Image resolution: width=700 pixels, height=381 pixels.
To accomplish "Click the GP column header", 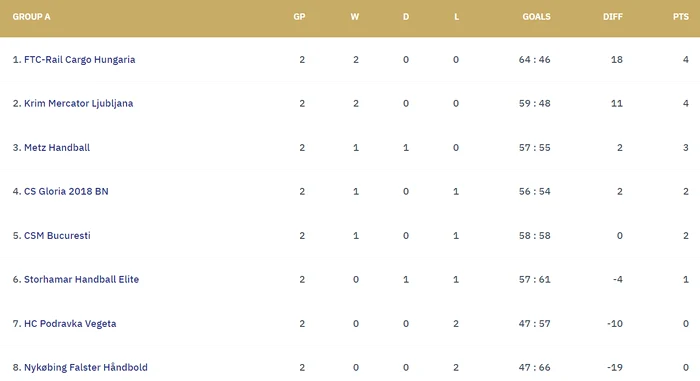I will [299, 17].
